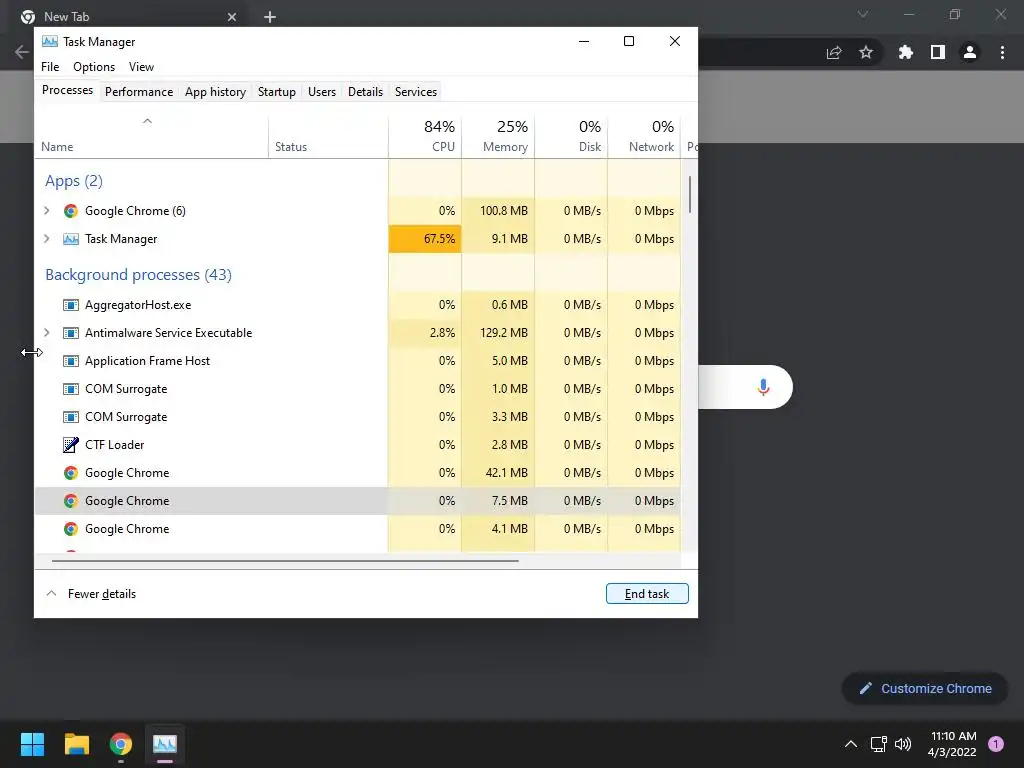Switch to the Services tab
1024x768 pixels.
pos(416,91)
